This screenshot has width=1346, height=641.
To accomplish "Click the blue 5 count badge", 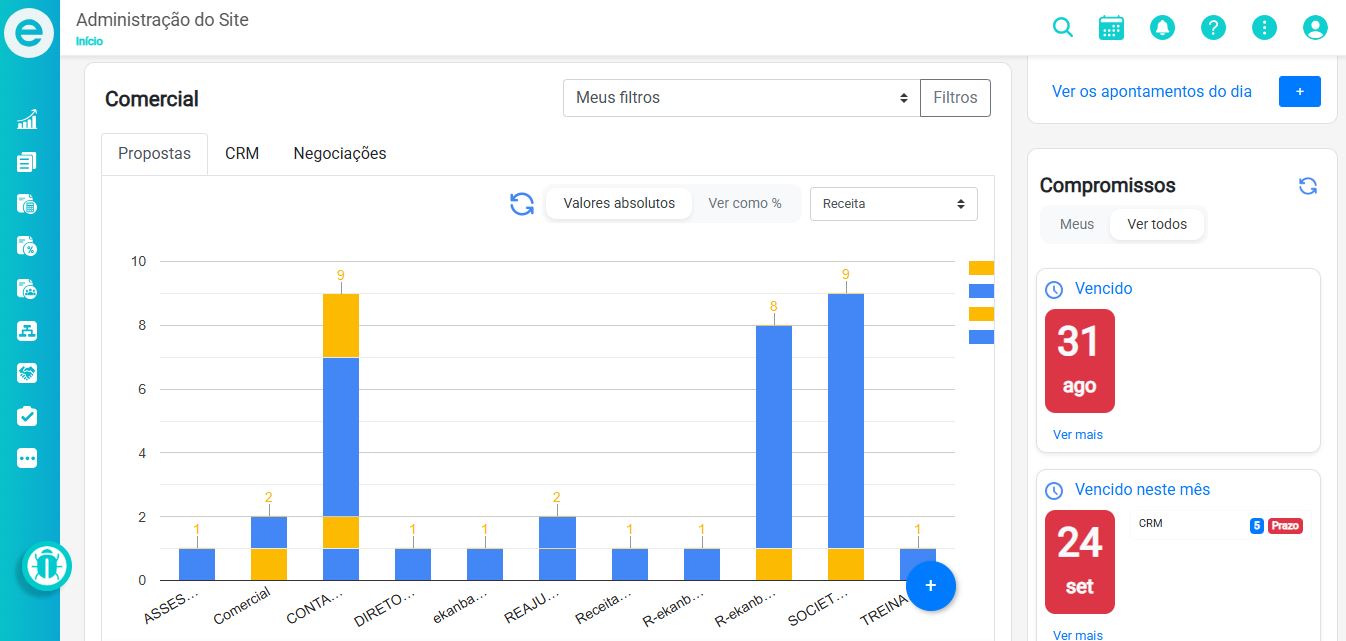I will [1256, 526].
